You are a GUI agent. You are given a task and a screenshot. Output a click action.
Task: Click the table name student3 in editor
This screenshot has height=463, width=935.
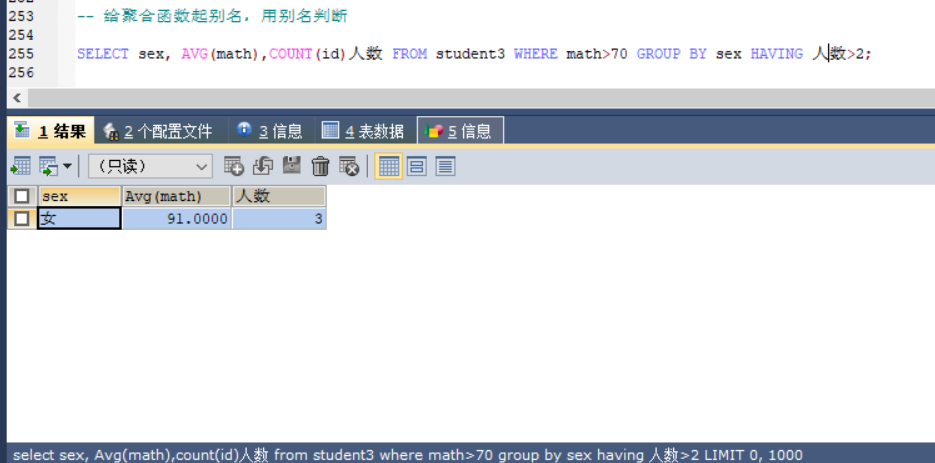pyautogui.click(x=470, y=54)
